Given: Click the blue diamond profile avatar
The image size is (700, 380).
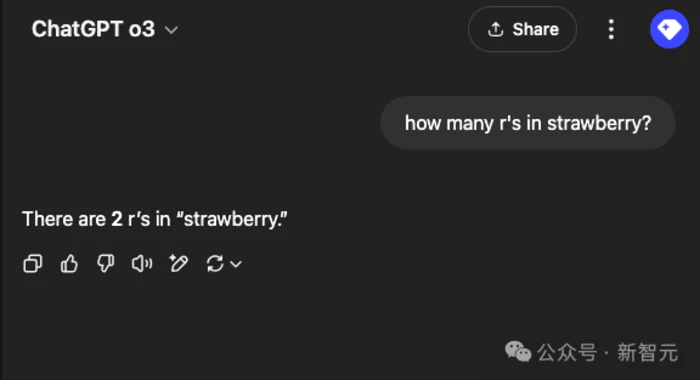Looking at the screenshot, I should pyautogui.click(x=669, y=29).
